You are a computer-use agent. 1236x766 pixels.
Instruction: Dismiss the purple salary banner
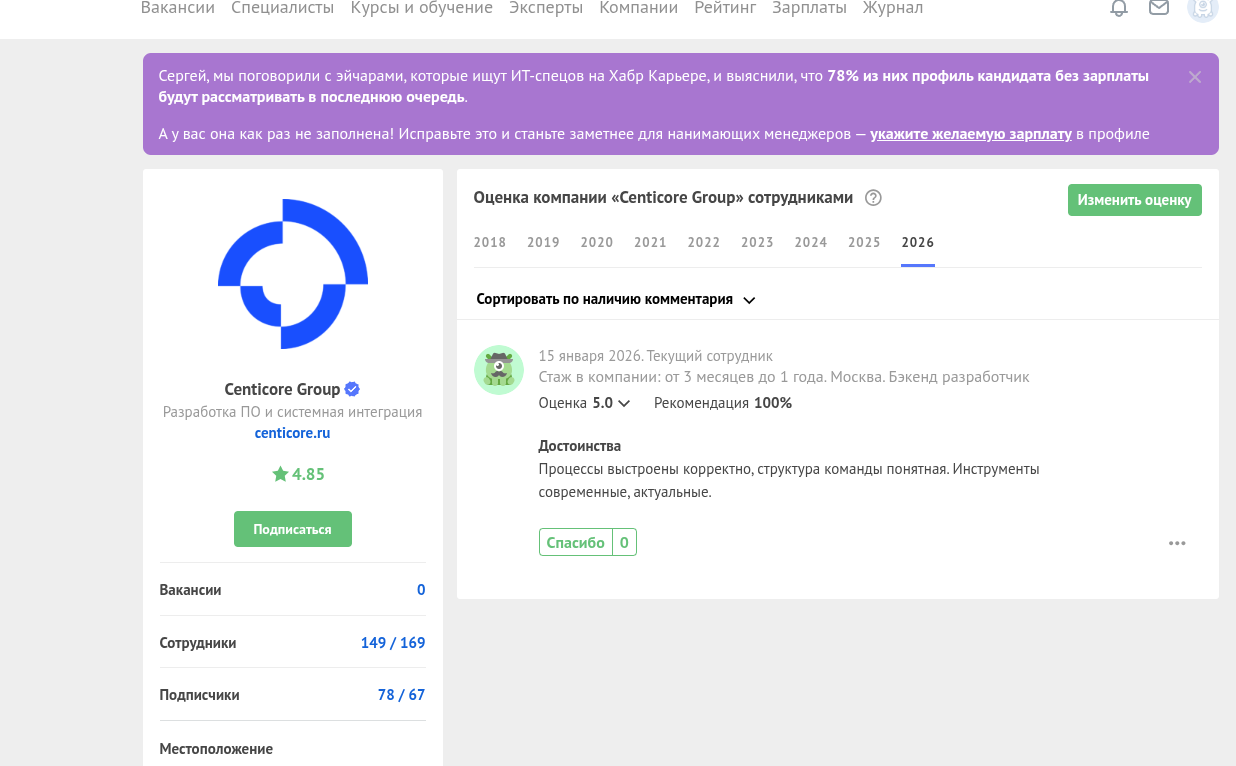(x=1195, y=77)
